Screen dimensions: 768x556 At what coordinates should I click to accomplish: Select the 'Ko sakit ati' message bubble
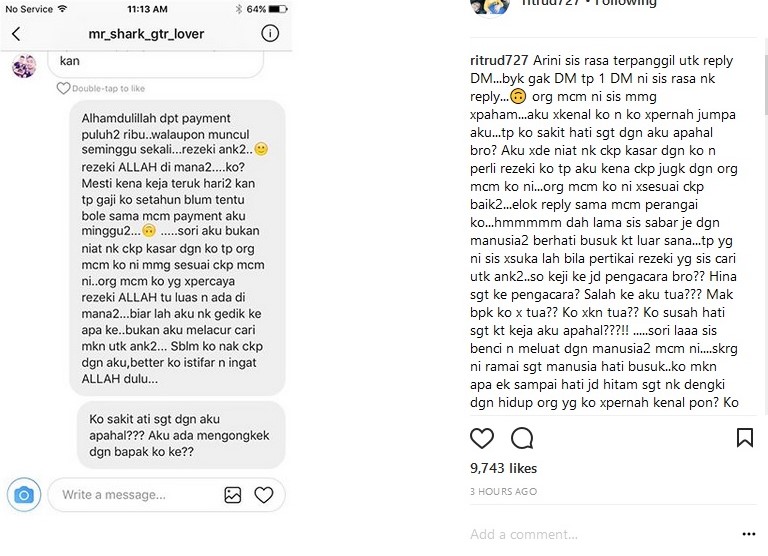coord(181,435)
